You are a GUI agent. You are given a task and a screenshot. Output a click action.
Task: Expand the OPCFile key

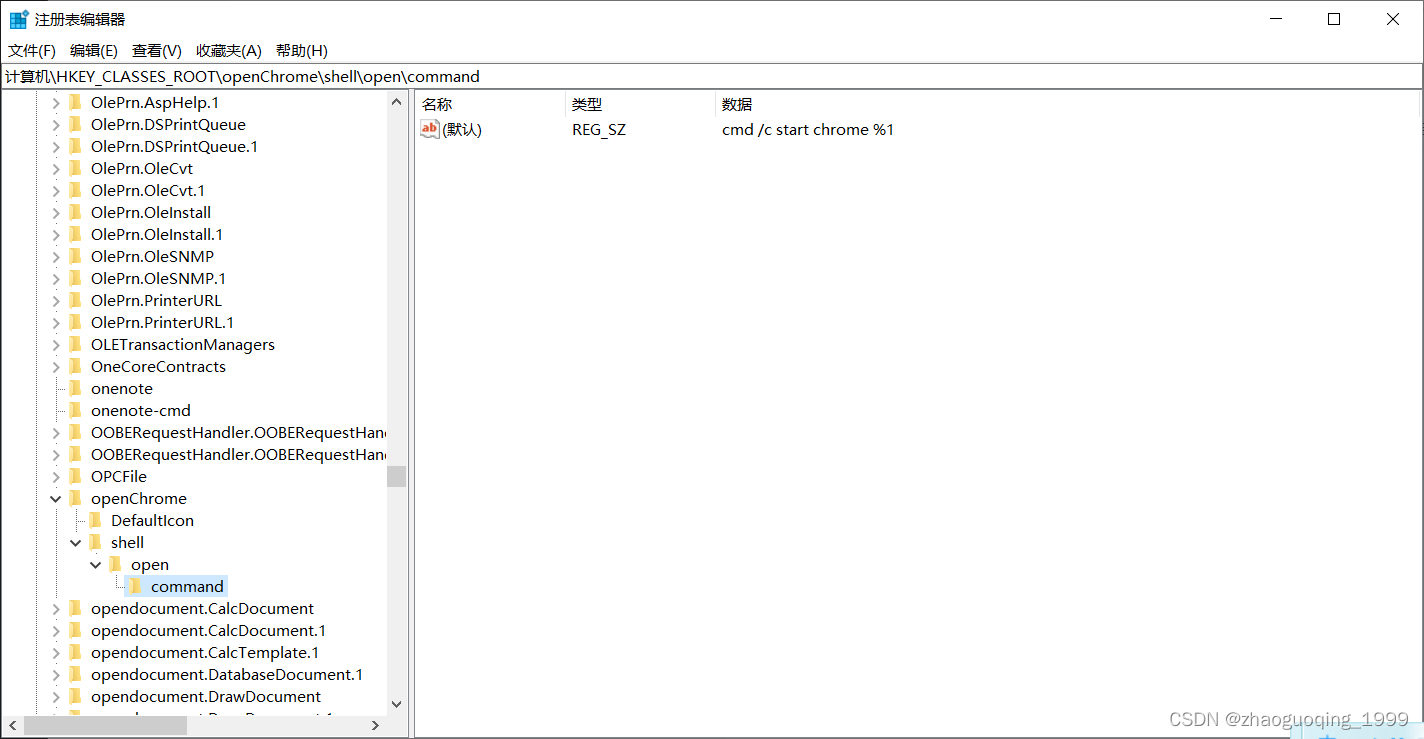click(56, 476)
